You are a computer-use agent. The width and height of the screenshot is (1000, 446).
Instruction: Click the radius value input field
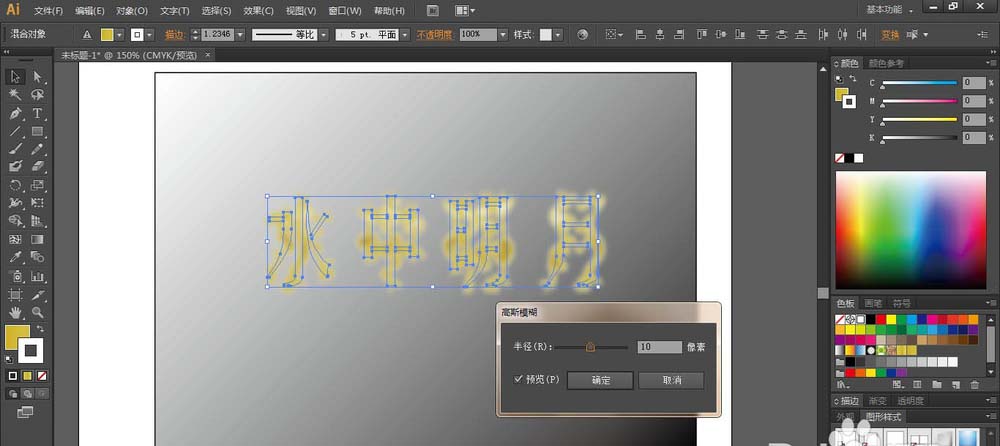[x=658, y=347]
